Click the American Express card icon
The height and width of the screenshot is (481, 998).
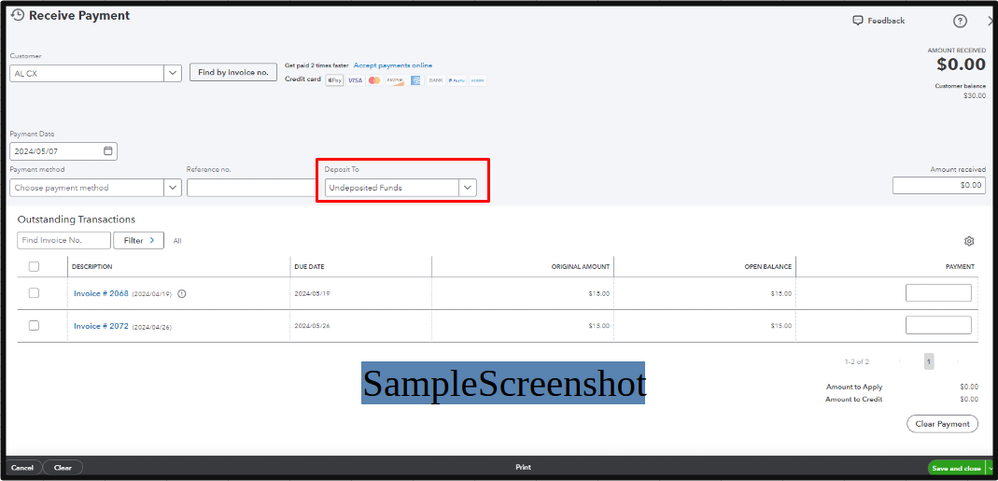coord(416,80)
